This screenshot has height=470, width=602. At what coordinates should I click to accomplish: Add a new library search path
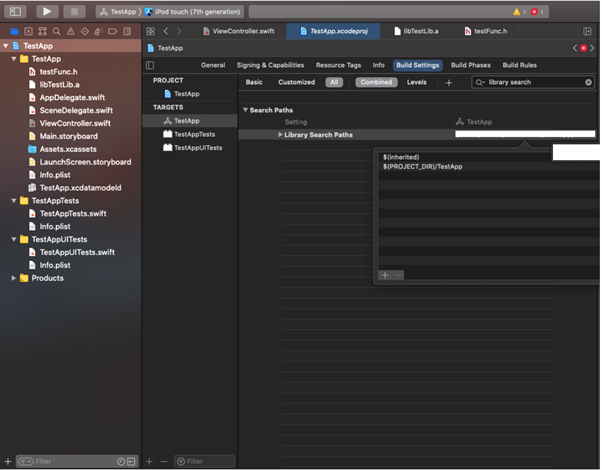tap(385, 275)
